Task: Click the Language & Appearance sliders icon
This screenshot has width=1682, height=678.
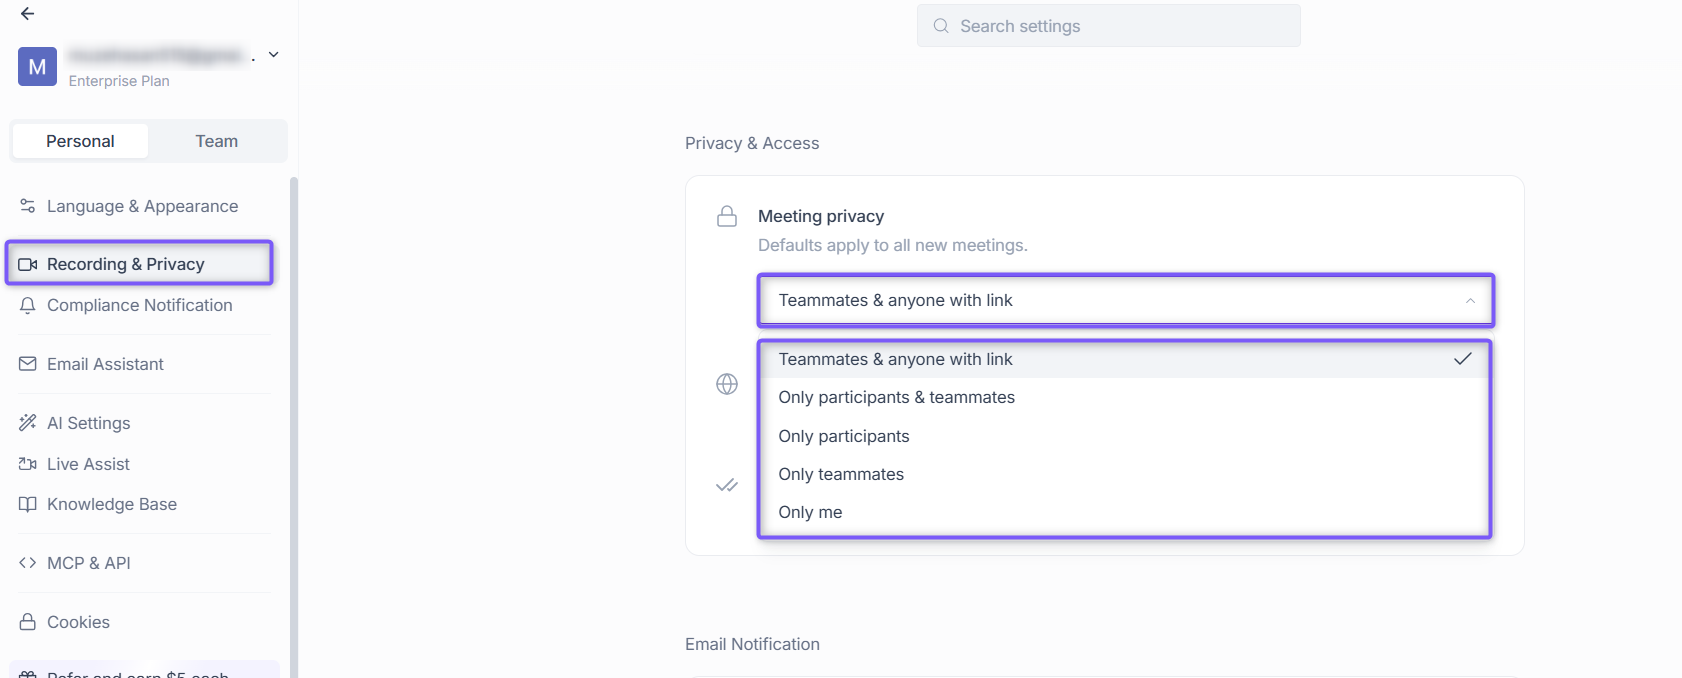Action: [28, 206]
